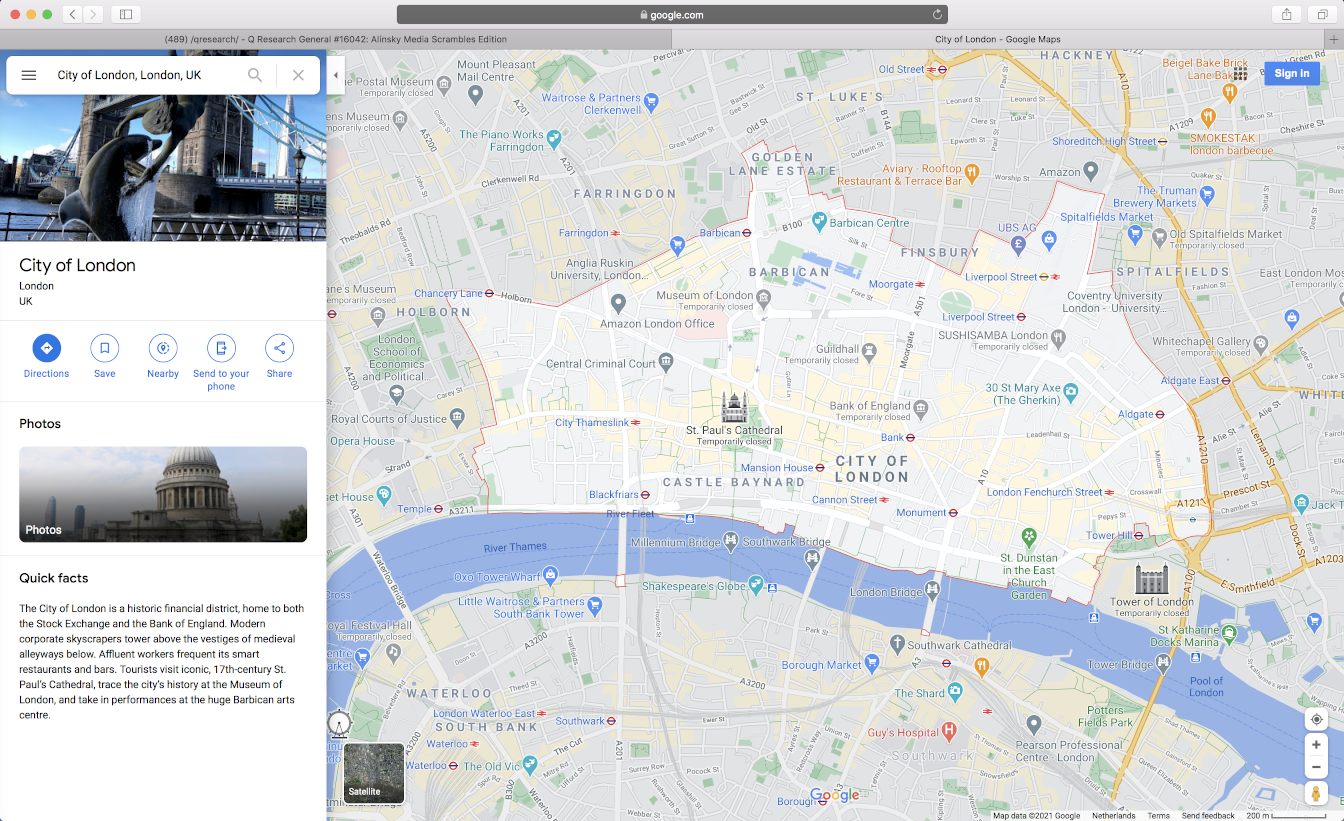
Task: Select Southwark Cathedral marker
Action: [898, 642]
